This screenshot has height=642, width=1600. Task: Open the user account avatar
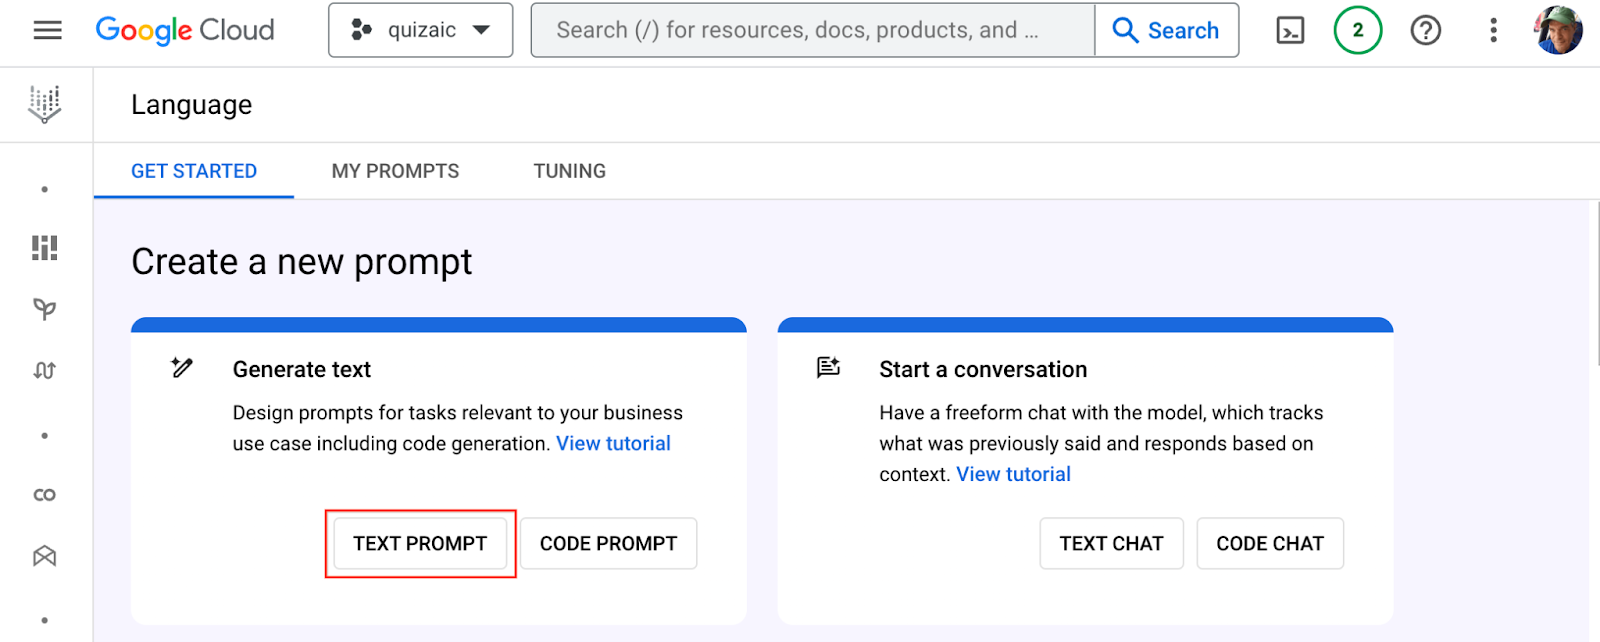[1558, 30]
